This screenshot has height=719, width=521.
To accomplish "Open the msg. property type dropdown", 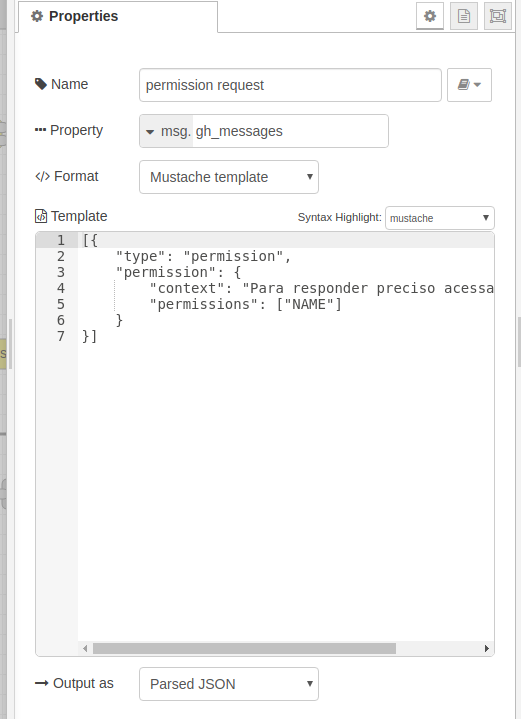I will [166, 131].
